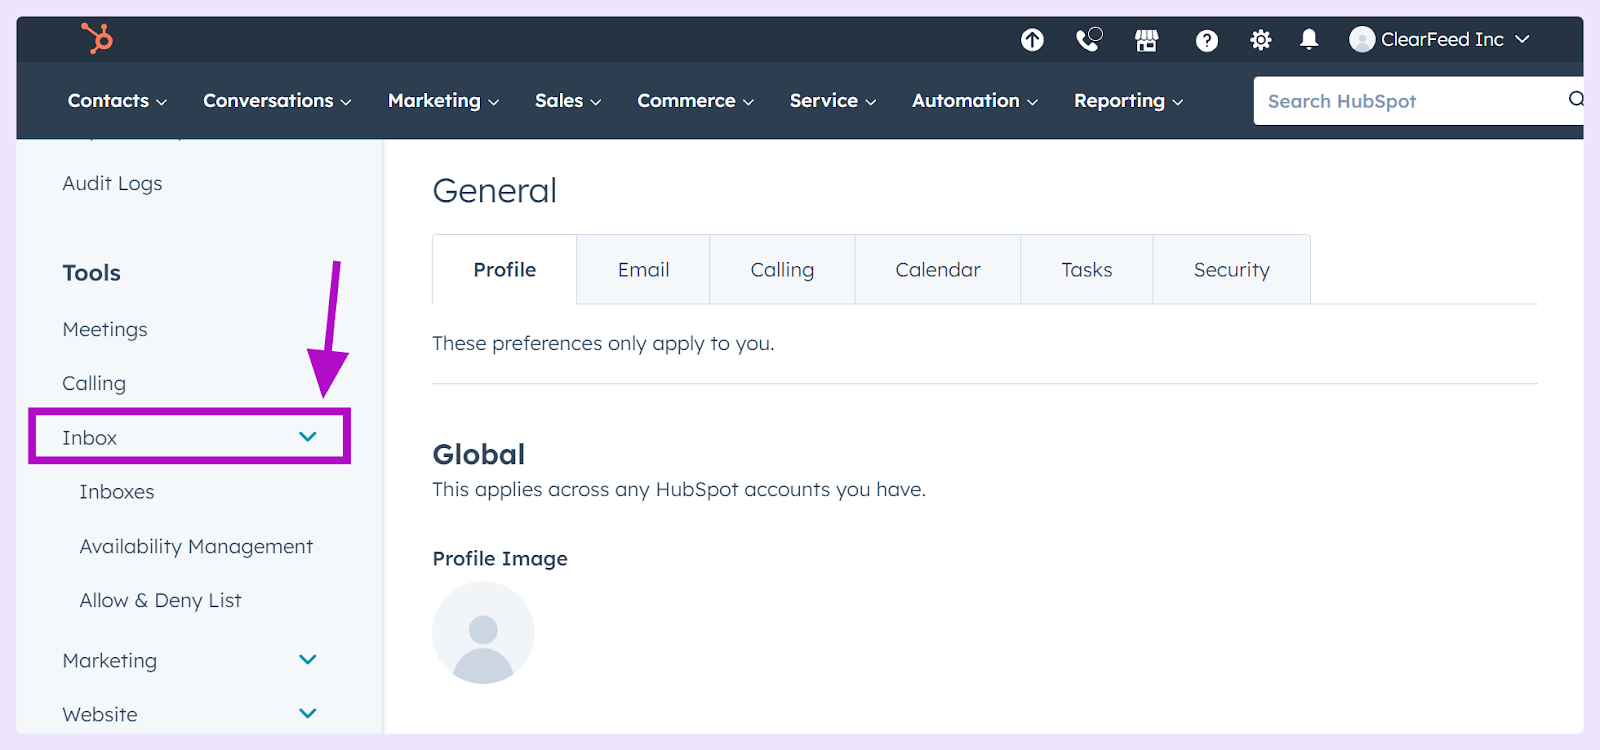Click the Profile Image avatar placeholder

pos(483,632)
